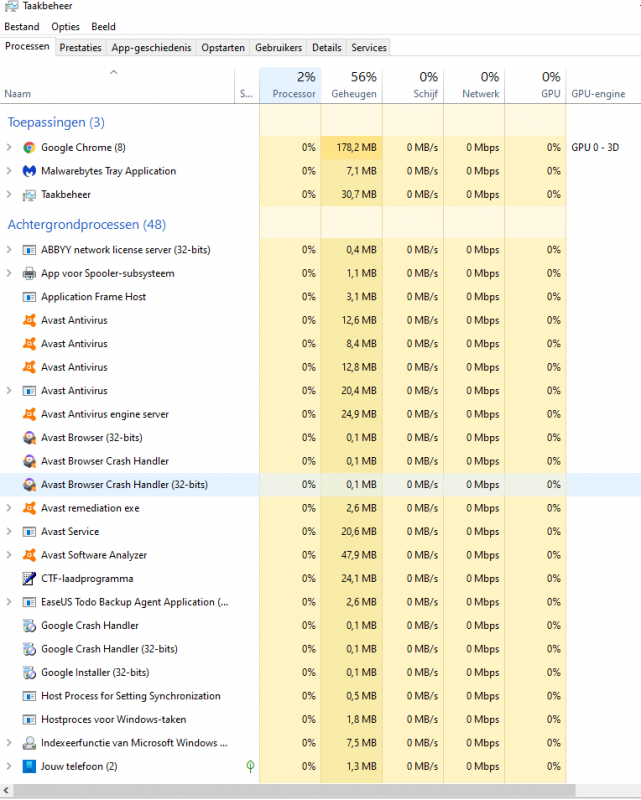Click the Avast Software Analyzer icon
The image size is (641, 800).
point(30,555)
